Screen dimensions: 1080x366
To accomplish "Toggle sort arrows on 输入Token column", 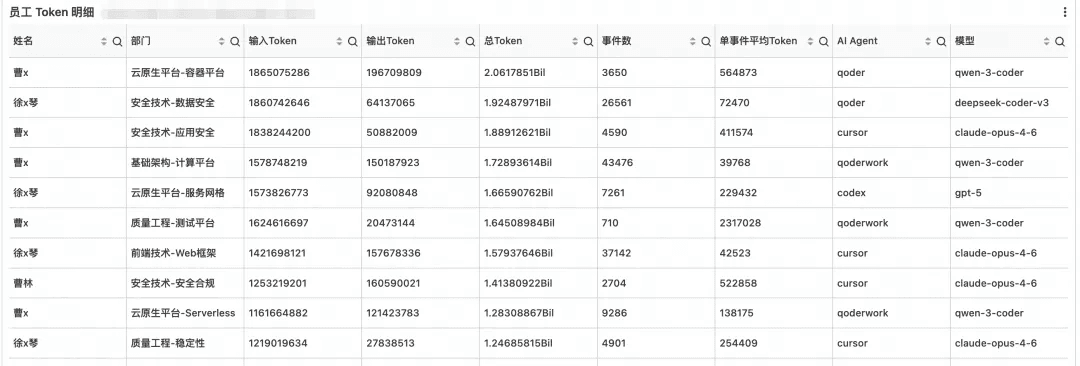I will [x=340, y=41].
